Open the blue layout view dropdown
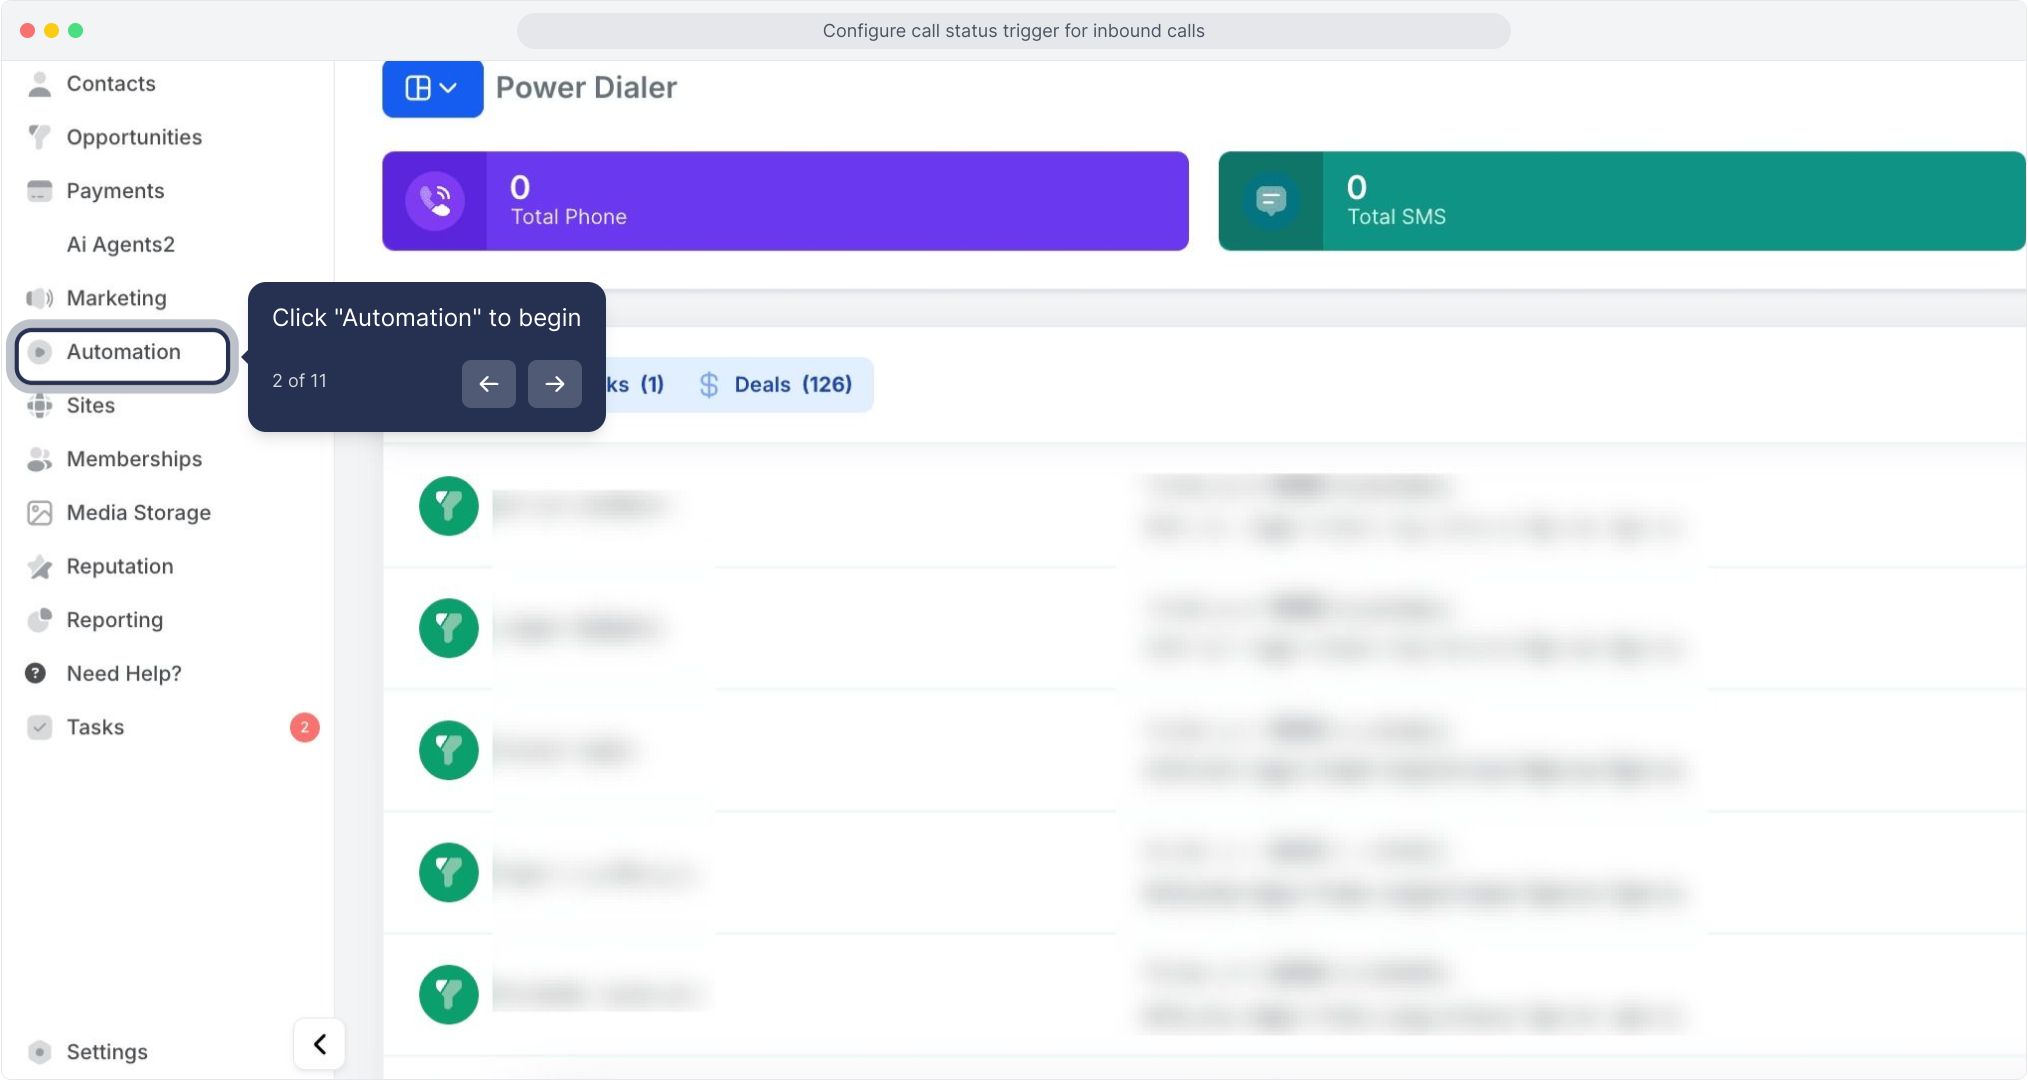2028x1080 pixels. (x=432, y=88)
